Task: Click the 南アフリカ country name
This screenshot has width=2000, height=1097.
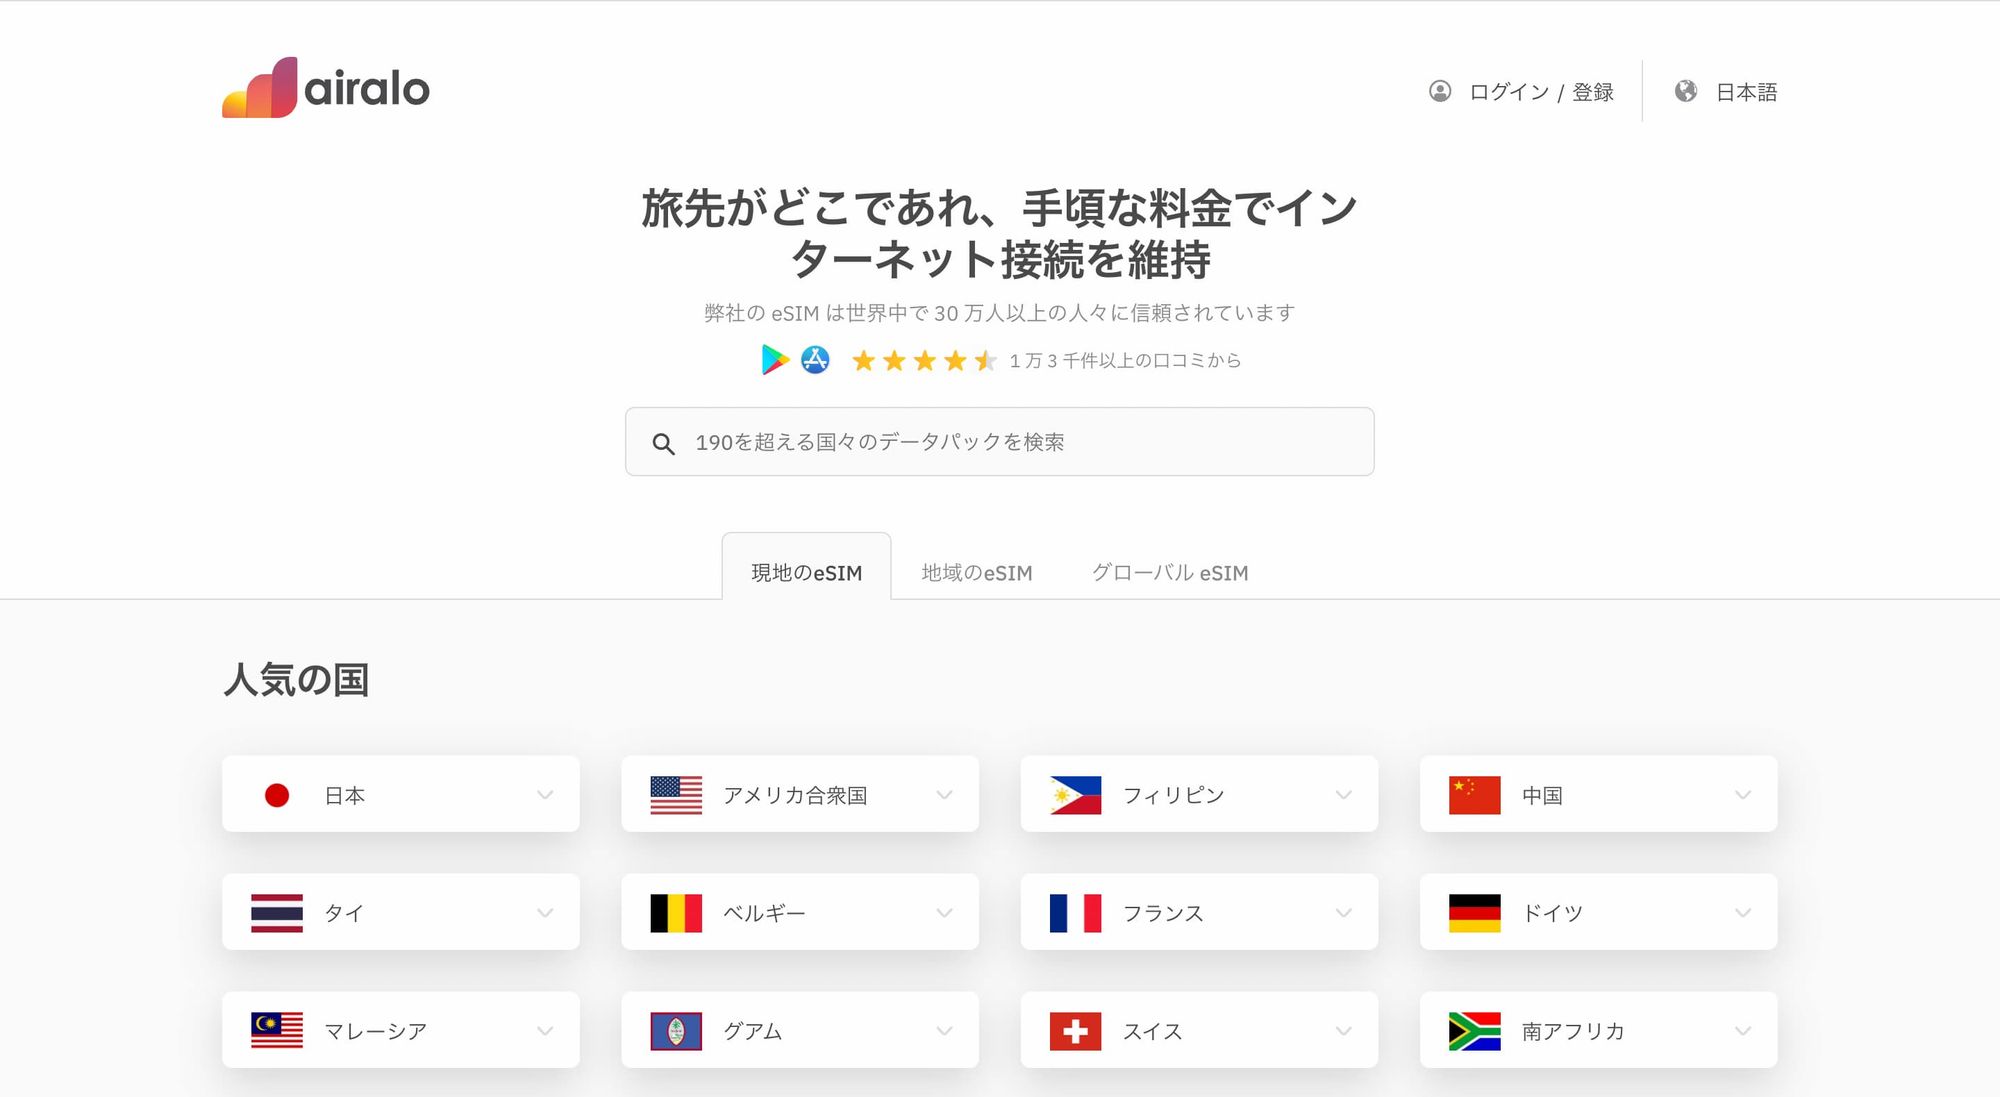Action: pyautogui.click(x=1573, y=1032)
